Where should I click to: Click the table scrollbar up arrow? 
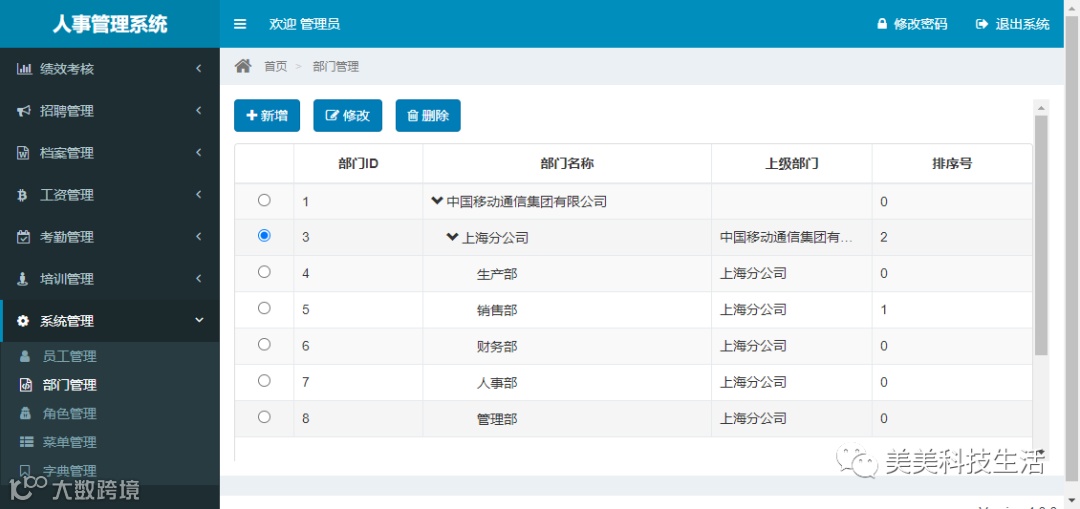1041,107
